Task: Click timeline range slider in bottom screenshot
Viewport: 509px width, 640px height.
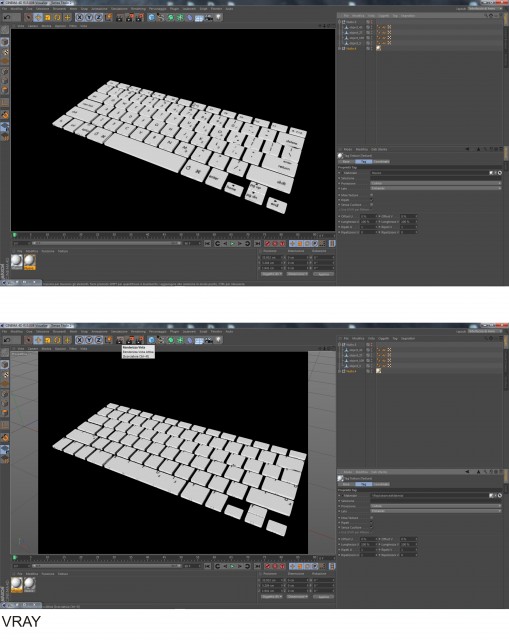Action: click(x=107, y=566)
